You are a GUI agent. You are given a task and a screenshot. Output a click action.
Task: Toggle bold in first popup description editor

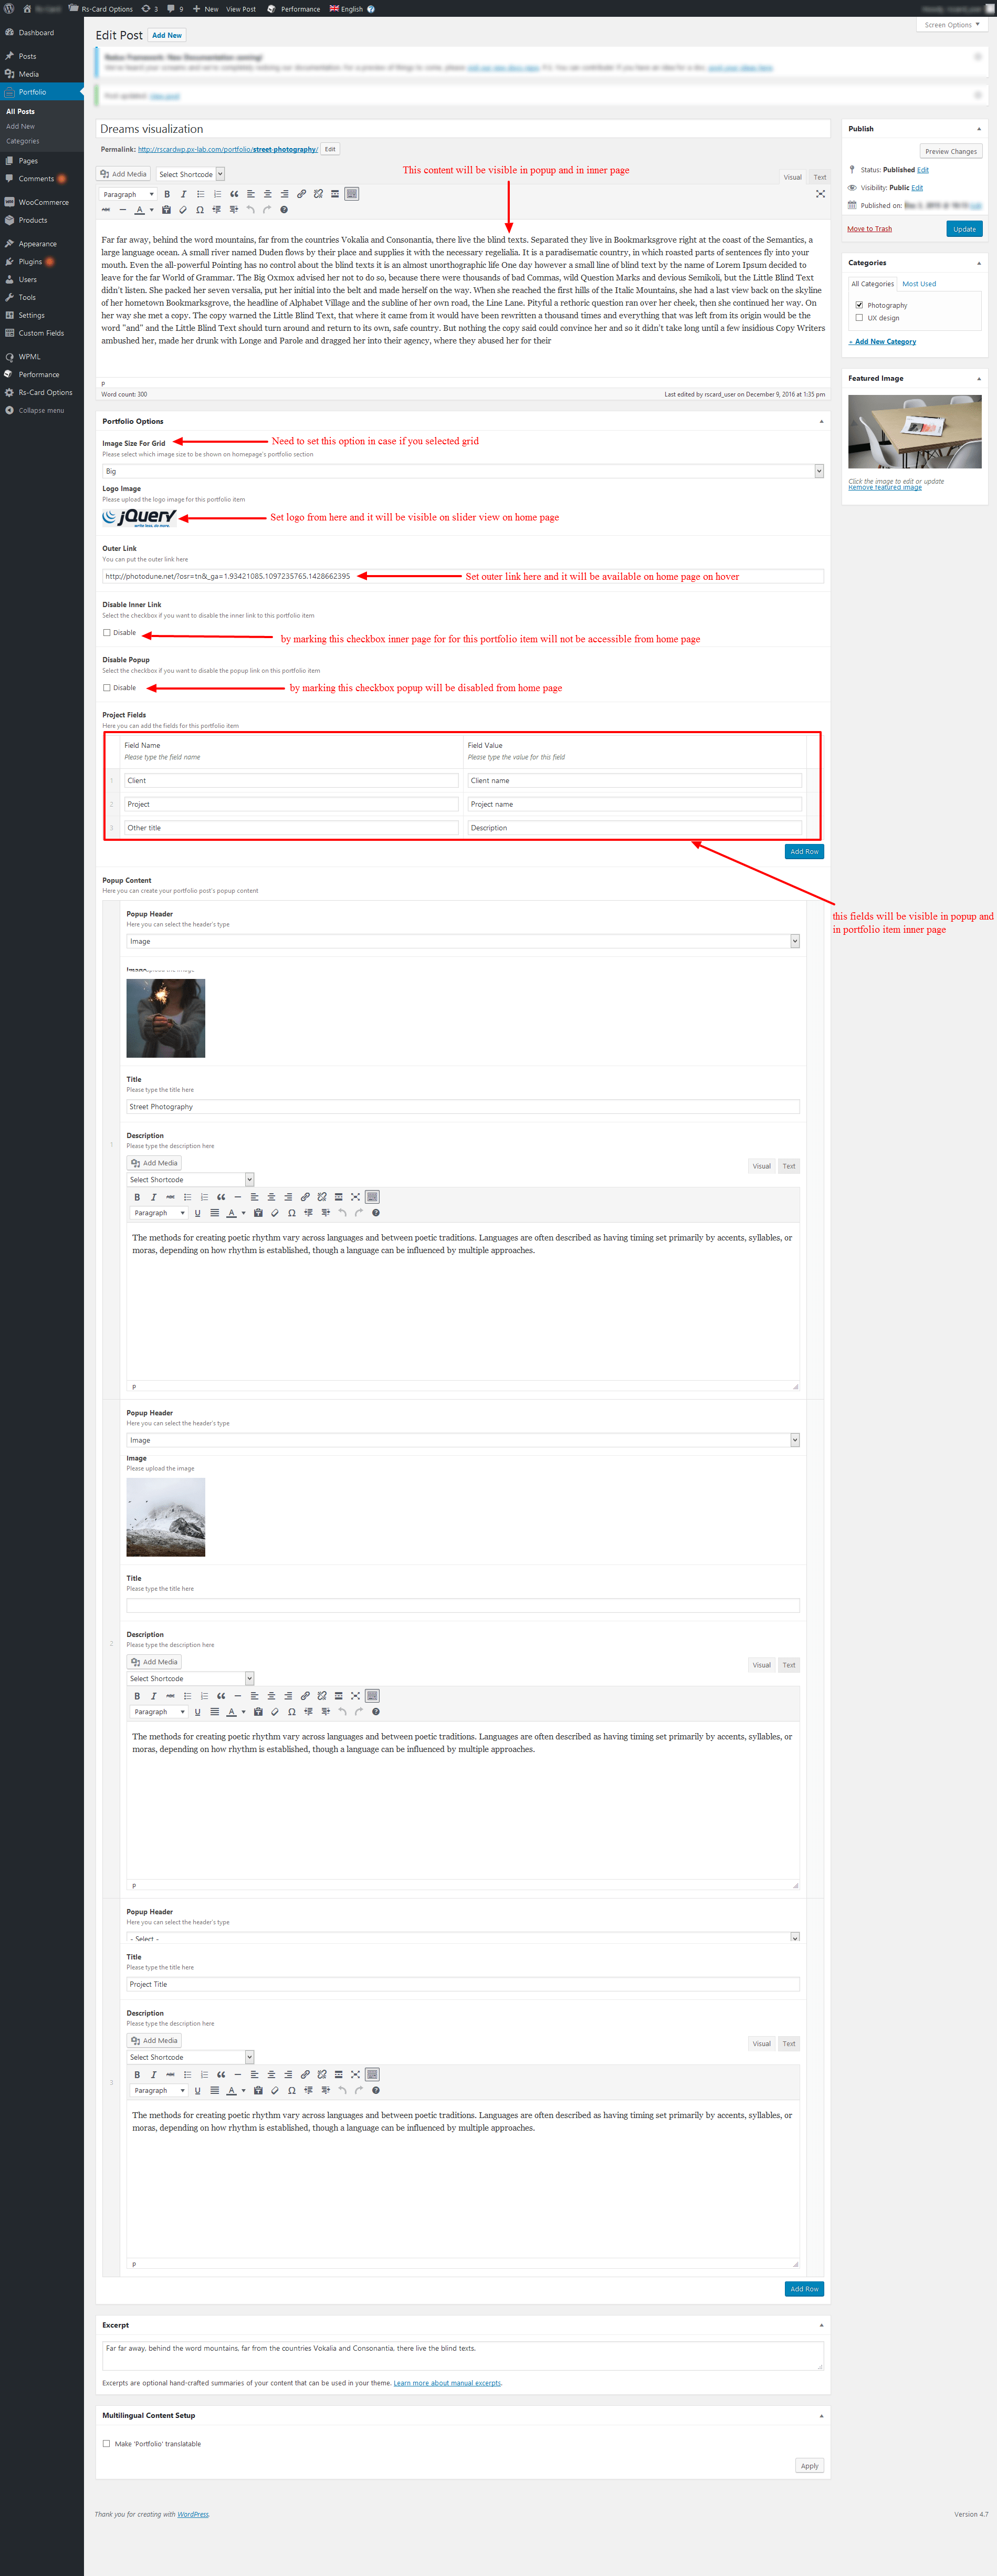137,1197
